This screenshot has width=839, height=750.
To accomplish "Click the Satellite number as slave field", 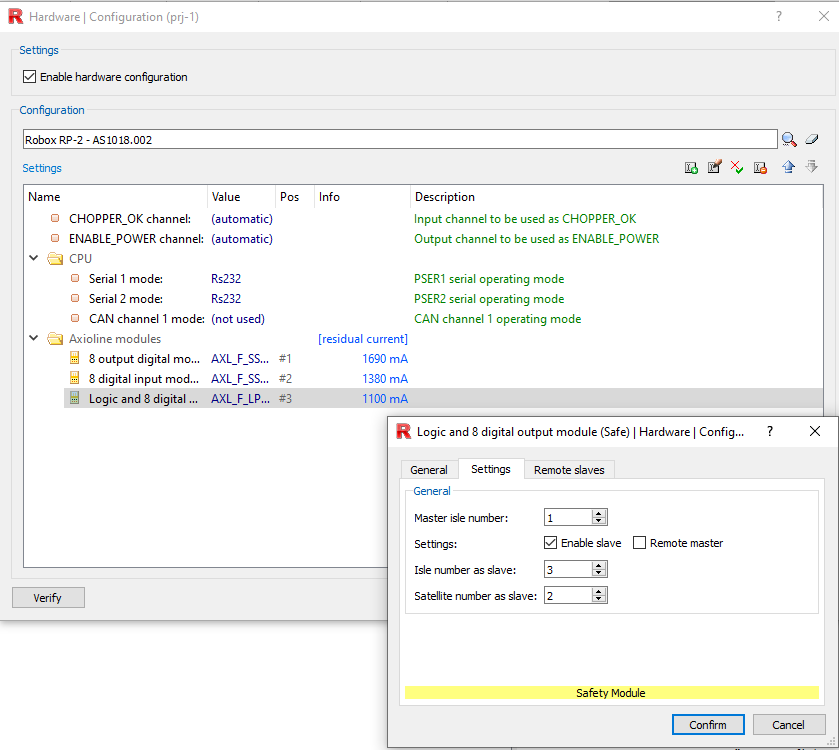I will point(568,595).
